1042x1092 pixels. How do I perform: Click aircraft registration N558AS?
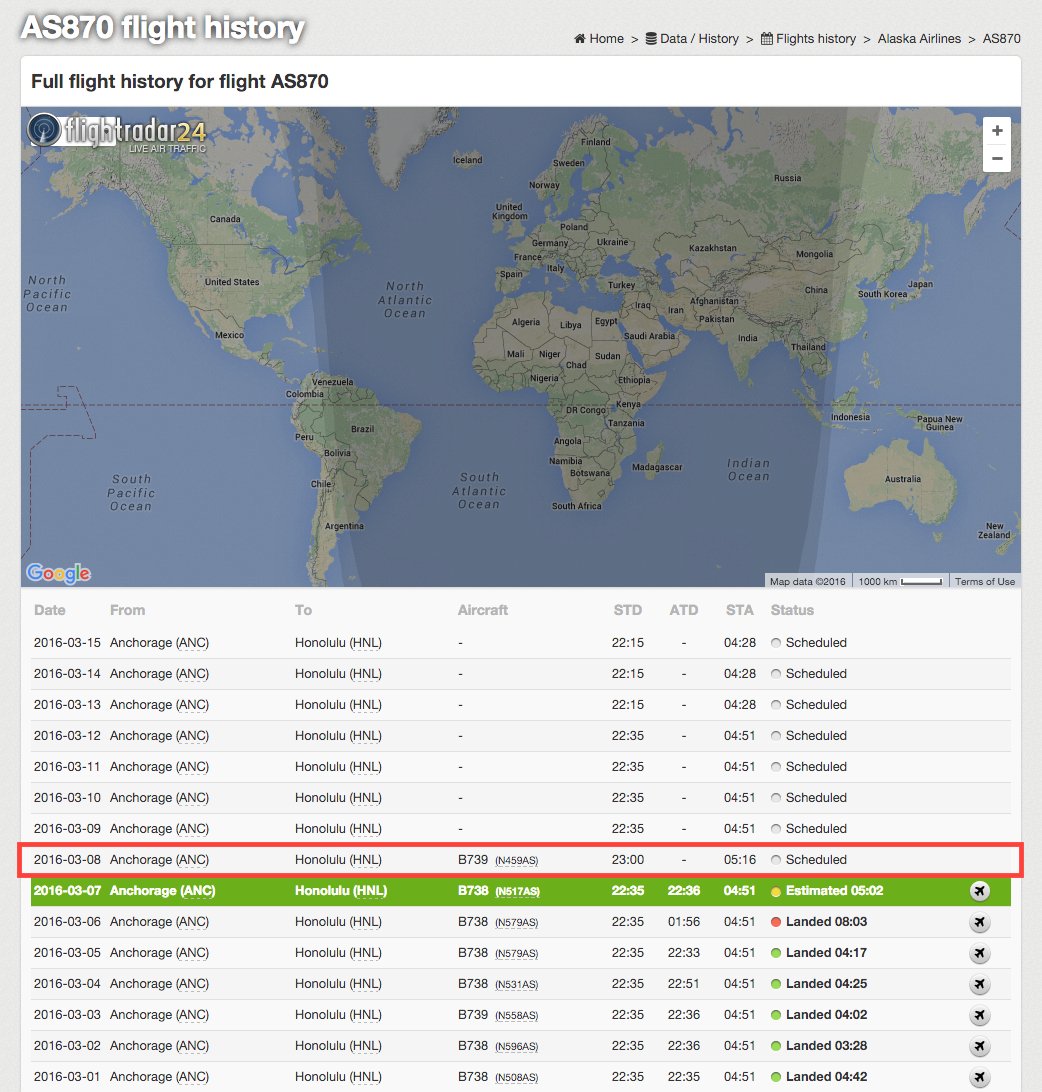tap(517, 1015)
